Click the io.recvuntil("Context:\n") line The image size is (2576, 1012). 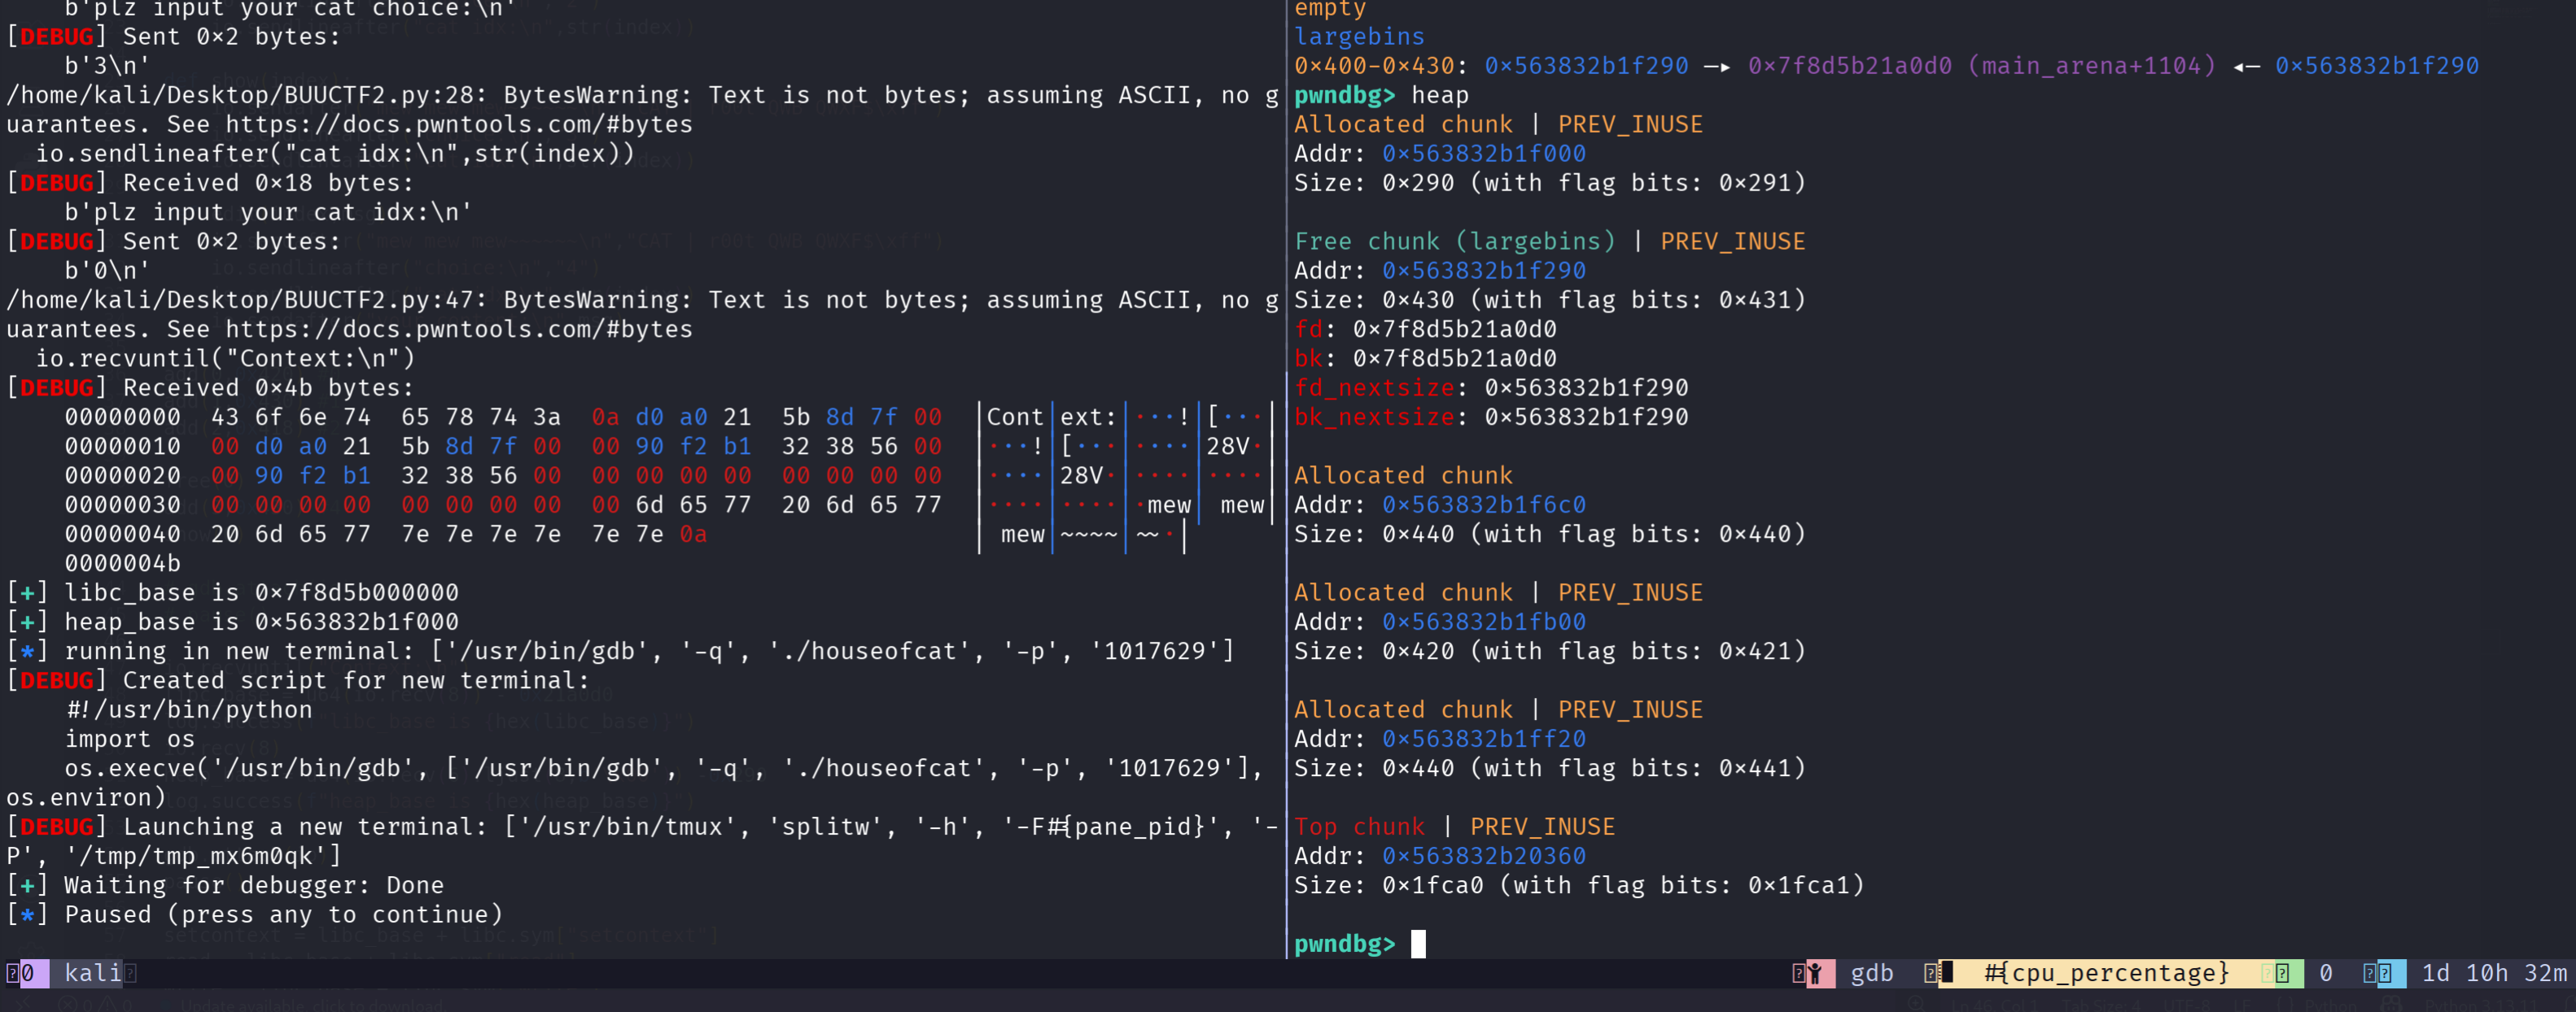(x=225, y=358)
